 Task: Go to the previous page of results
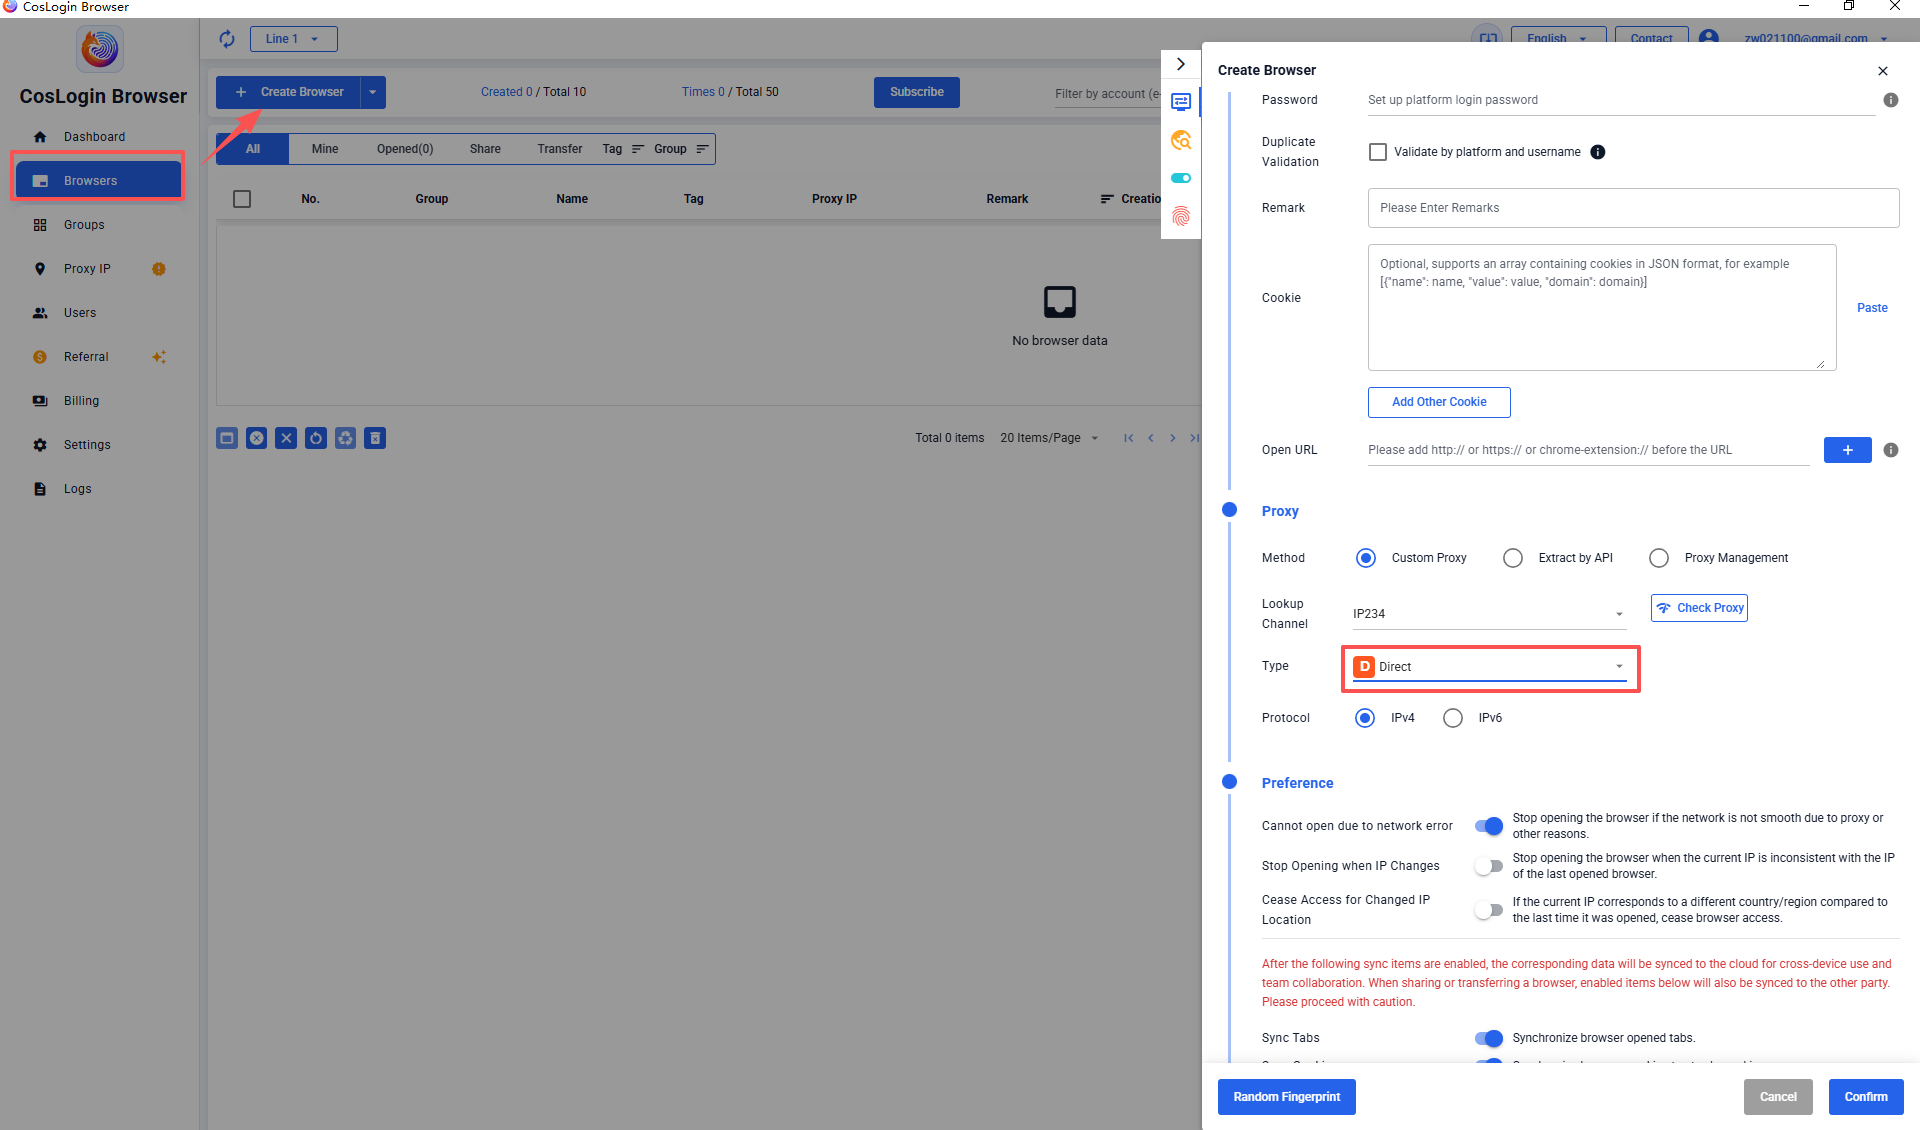(x=1151, y=438)
